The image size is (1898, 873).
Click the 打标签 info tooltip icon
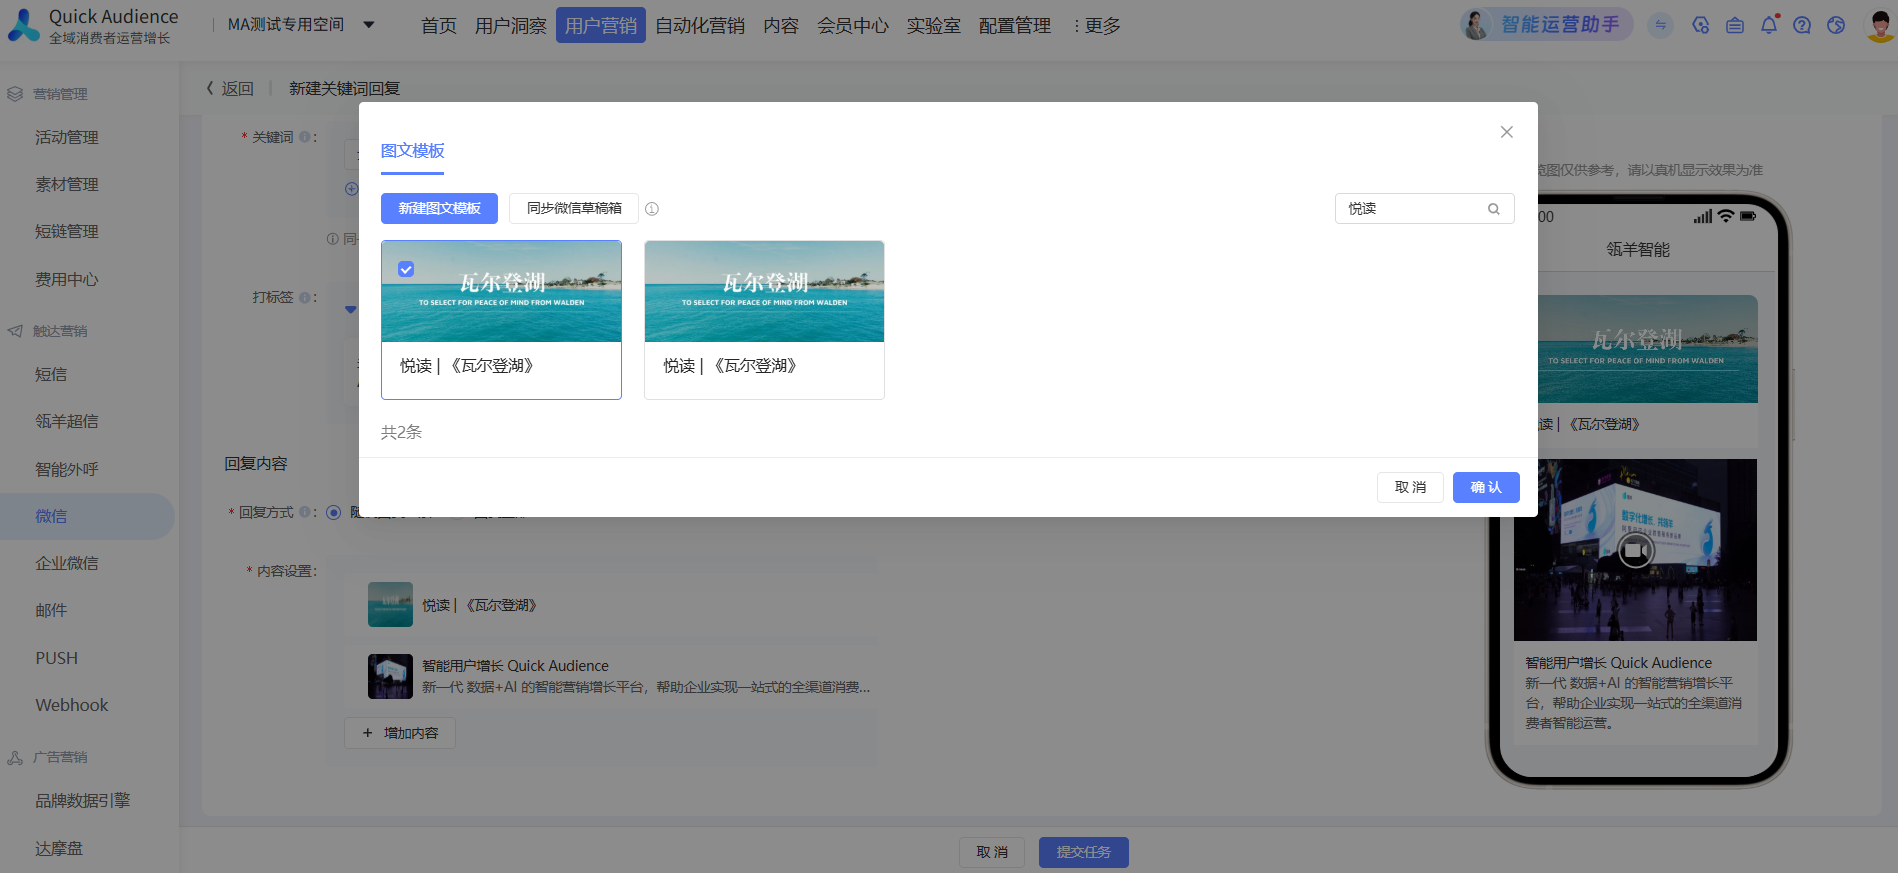click(x=305, y=297)
